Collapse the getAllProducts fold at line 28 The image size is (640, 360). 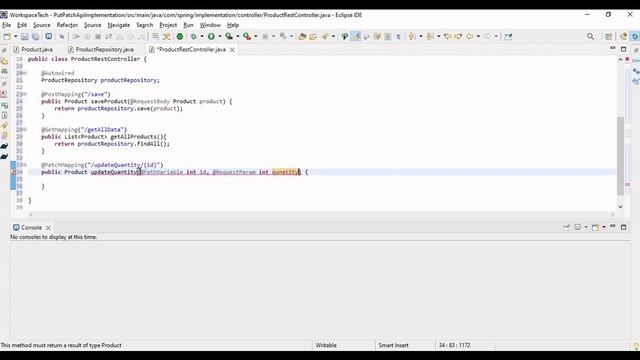[25, 130]
